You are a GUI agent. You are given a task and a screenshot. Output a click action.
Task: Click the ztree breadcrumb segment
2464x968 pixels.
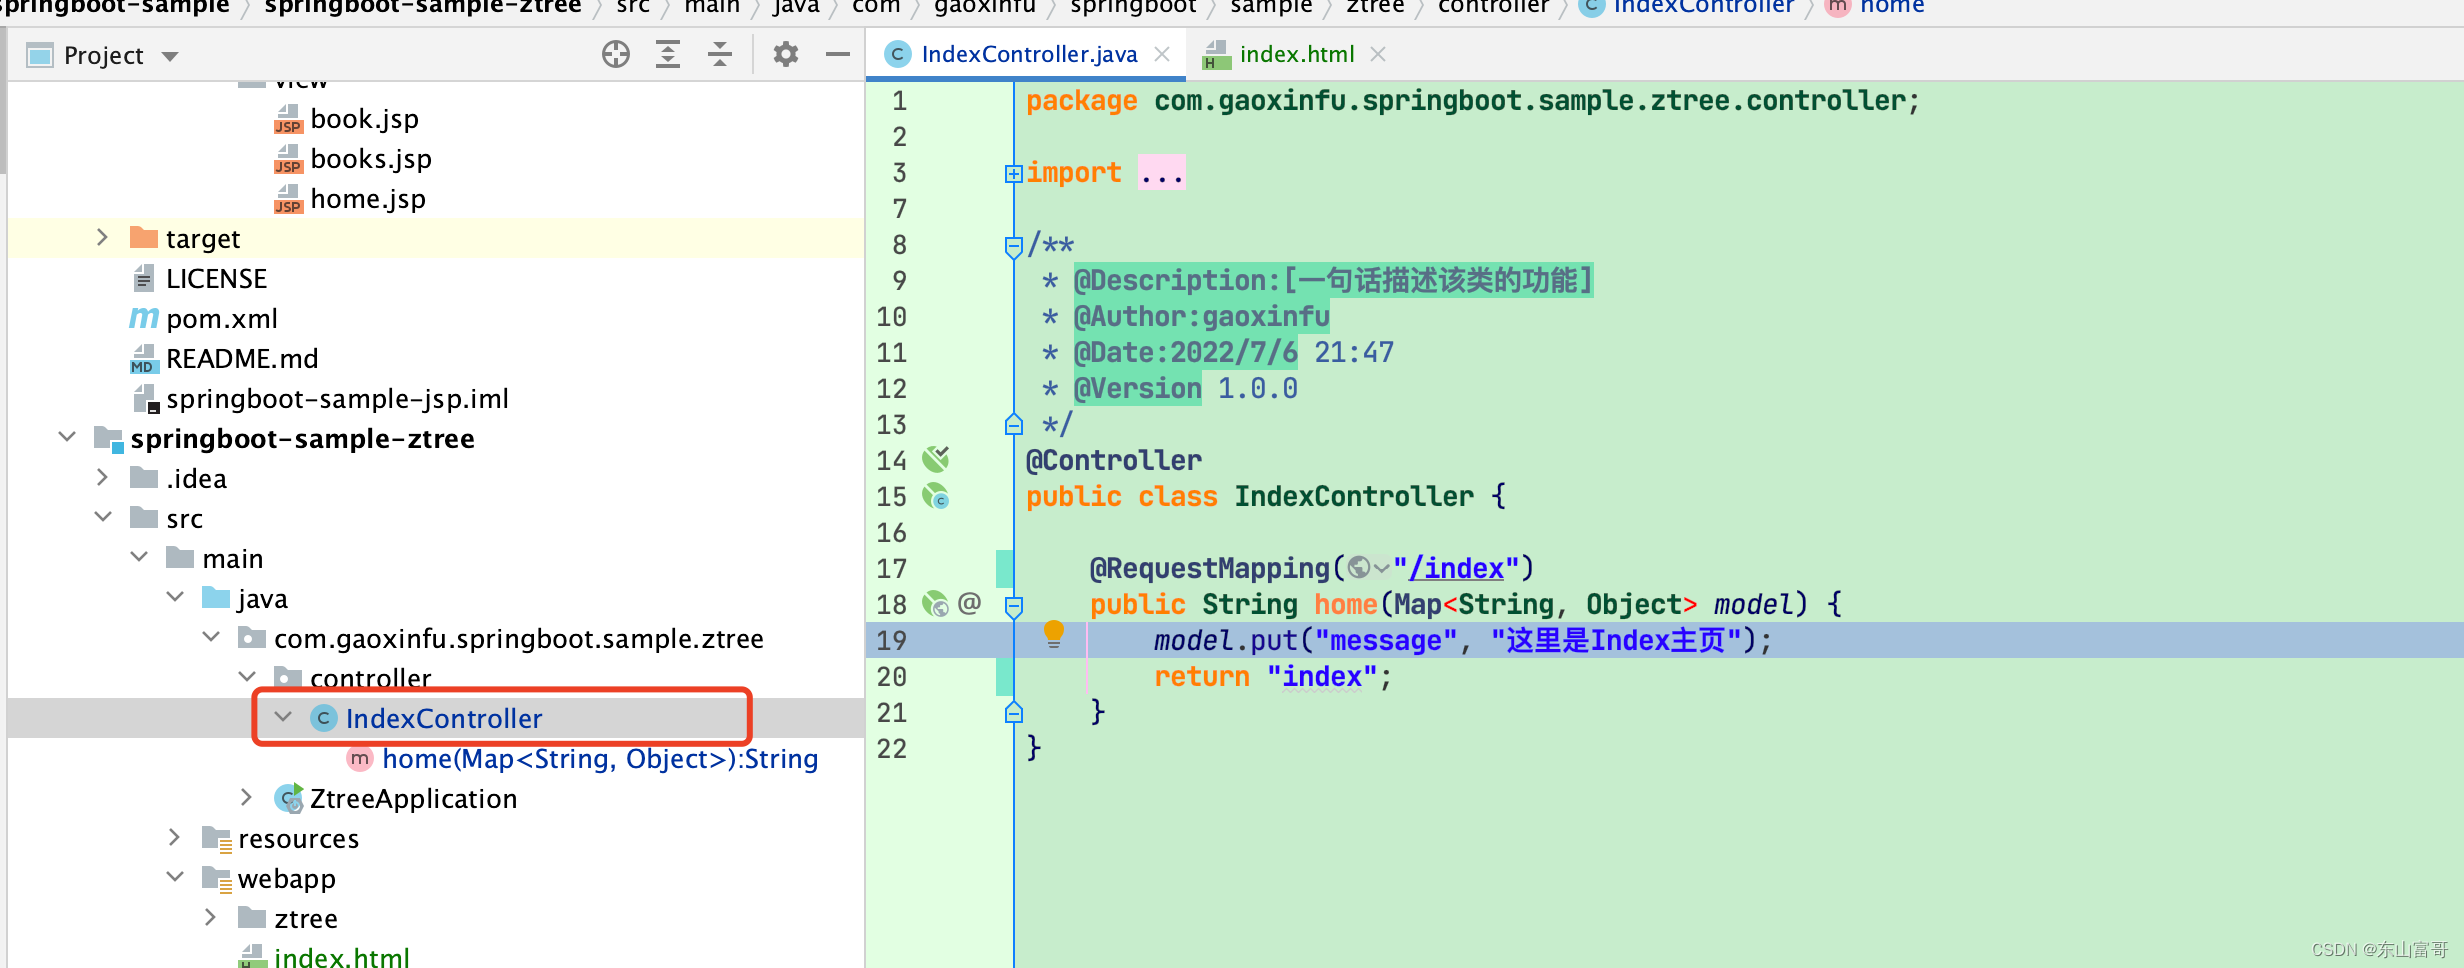(1375, 7)
